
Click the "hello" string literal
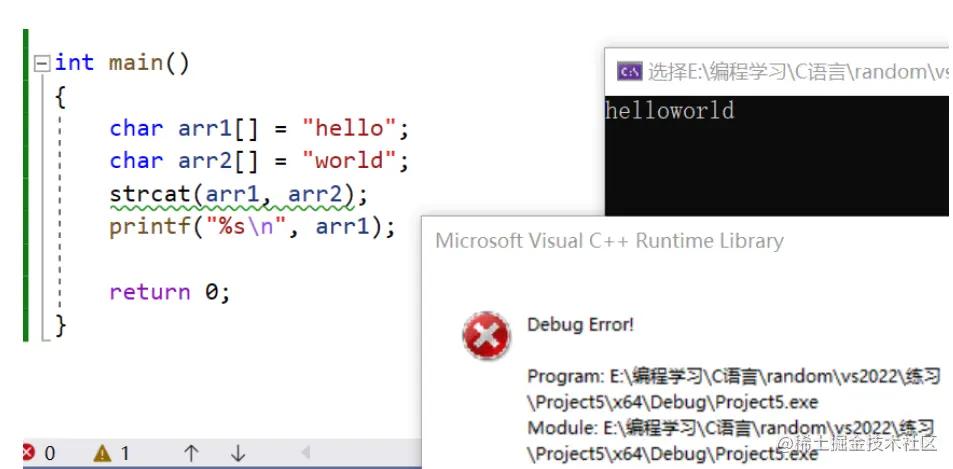pos(350,129)
